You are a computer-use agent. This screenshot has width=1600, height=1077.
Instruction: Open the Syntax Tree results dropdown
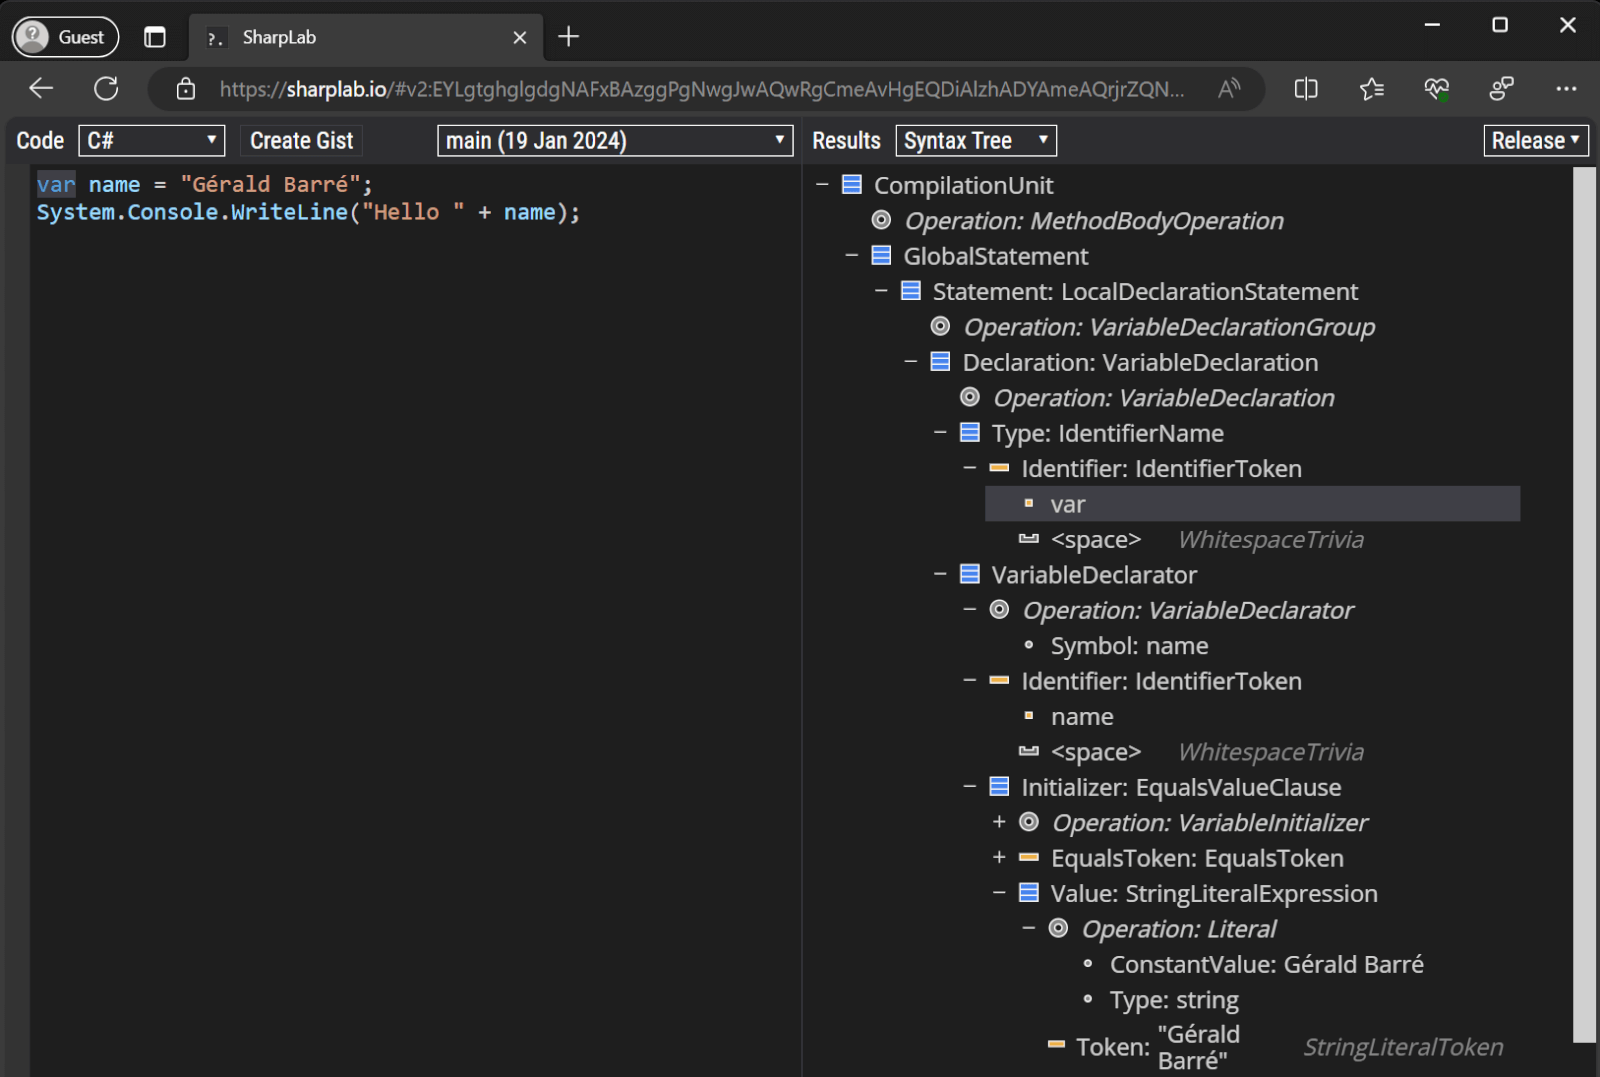click(975, 140)
